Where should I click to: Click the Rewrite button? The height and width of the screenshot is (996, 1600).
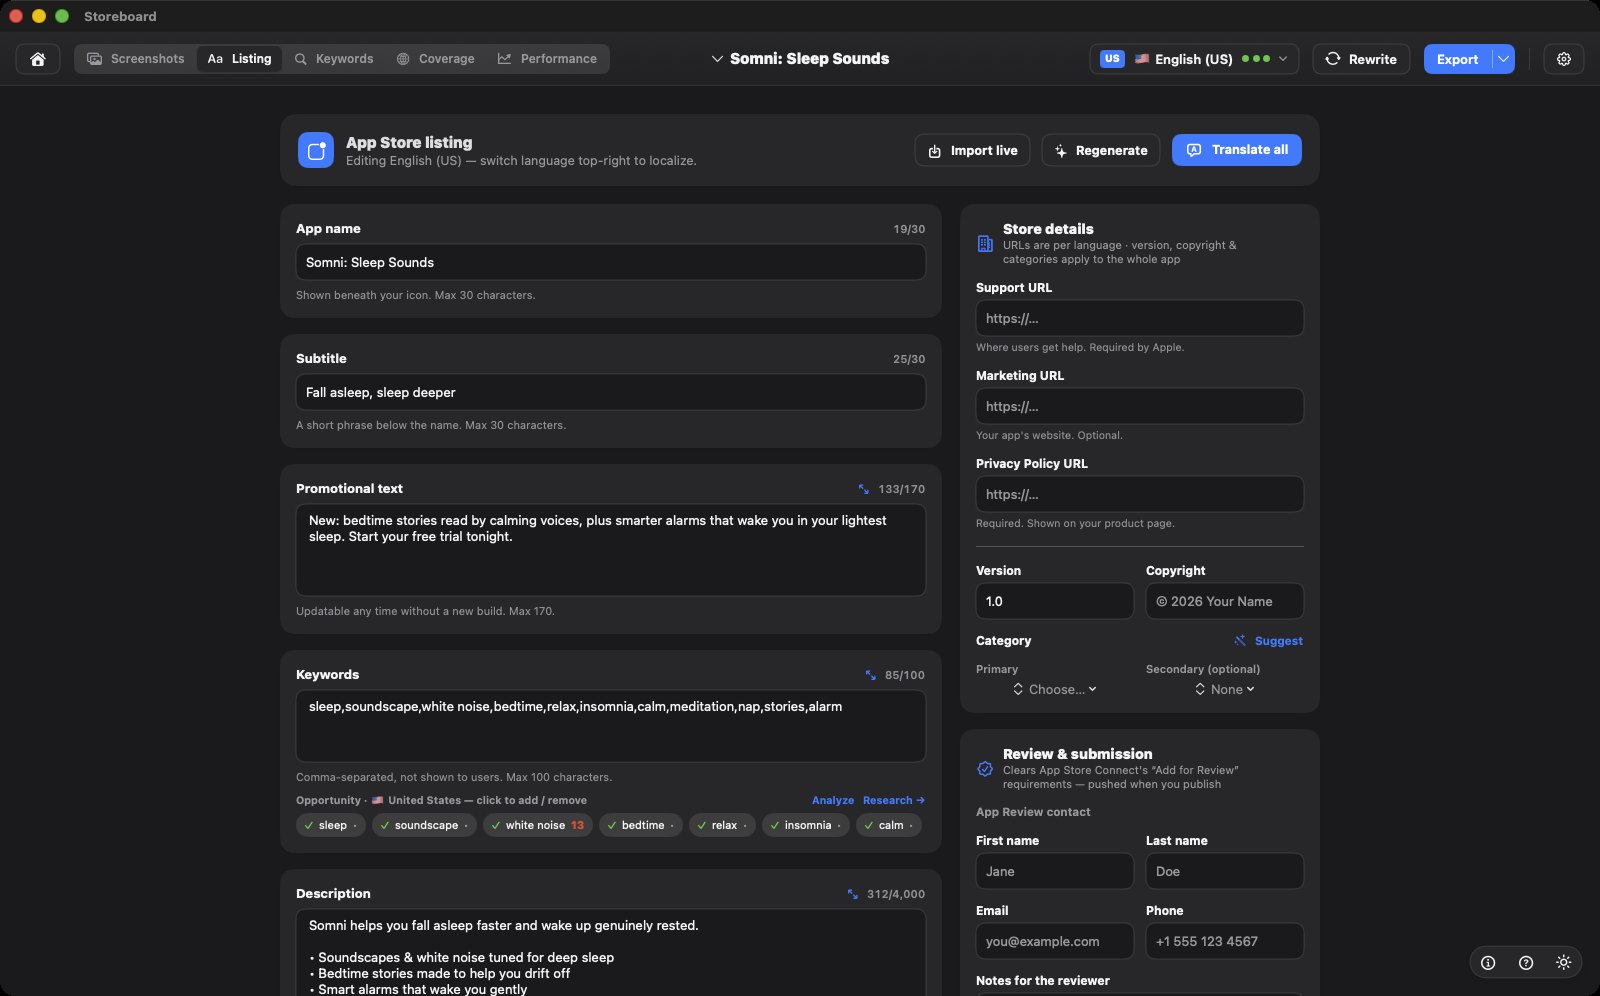(x=1361, y=59)
